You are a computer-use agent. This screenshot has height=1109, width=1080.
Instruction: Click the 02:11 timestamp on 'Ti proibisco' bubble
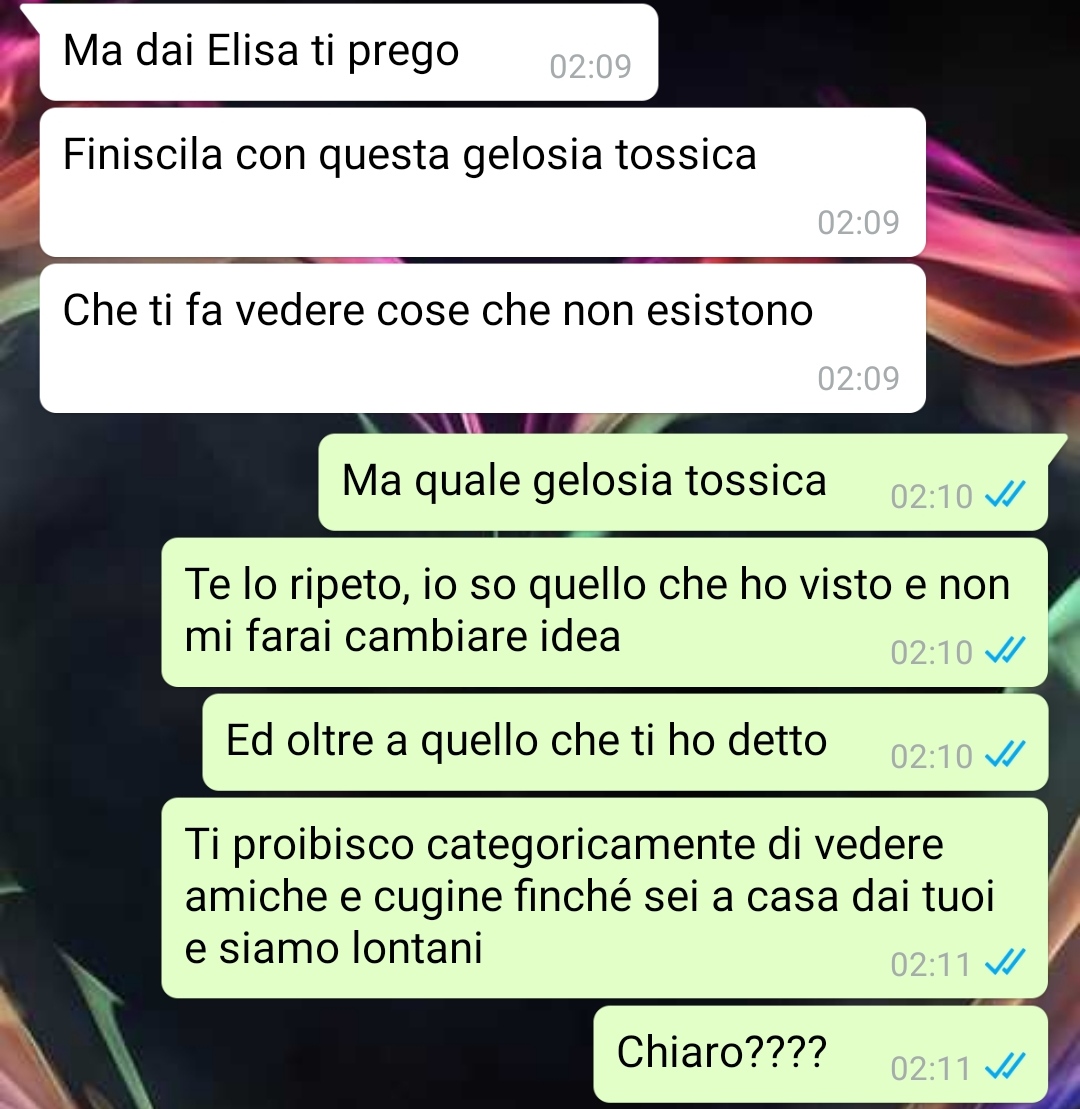[931, 965]
